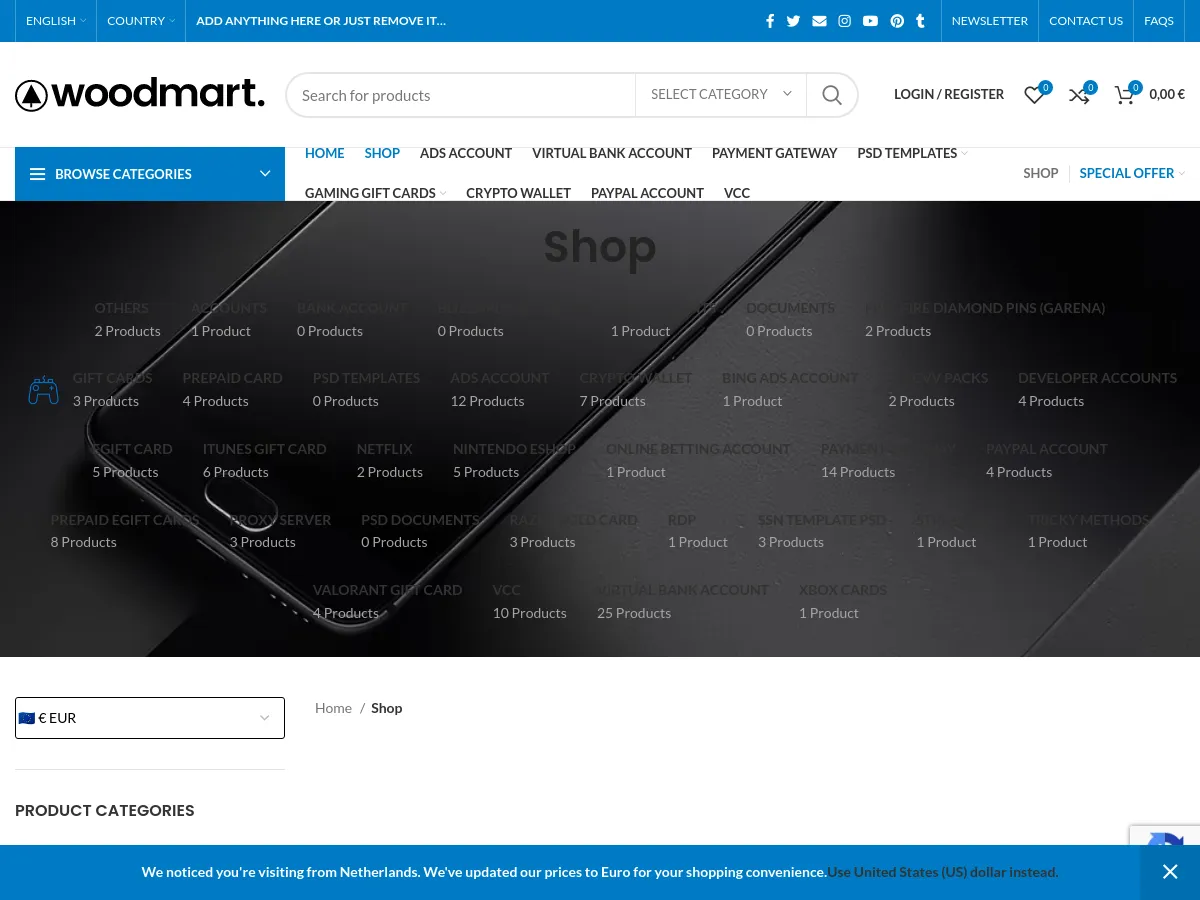Image resolution: width=1200 pixels, height=900 pixels.
Task: Click Login / Register link
Action: pos(948,94)
